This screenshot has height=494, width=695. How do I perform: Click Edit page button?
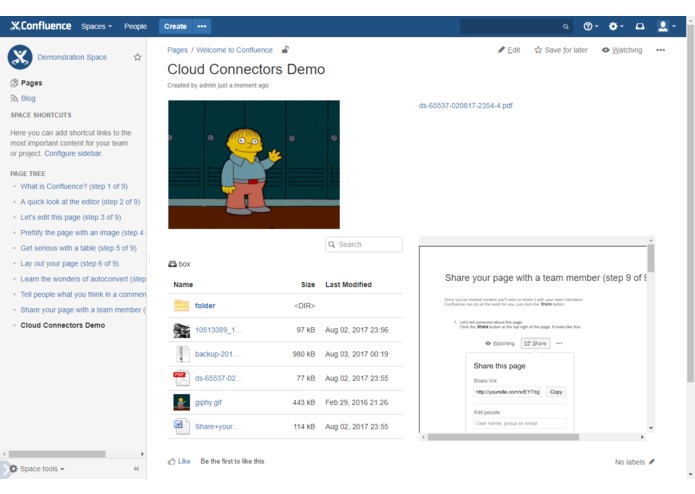509,50
